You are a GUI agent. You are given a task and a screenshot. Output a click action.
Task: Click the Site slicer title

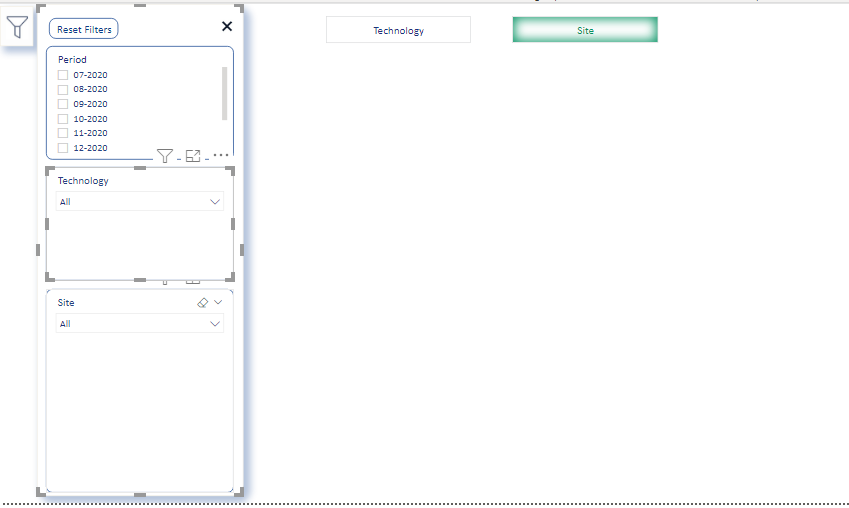click(66, 303)
